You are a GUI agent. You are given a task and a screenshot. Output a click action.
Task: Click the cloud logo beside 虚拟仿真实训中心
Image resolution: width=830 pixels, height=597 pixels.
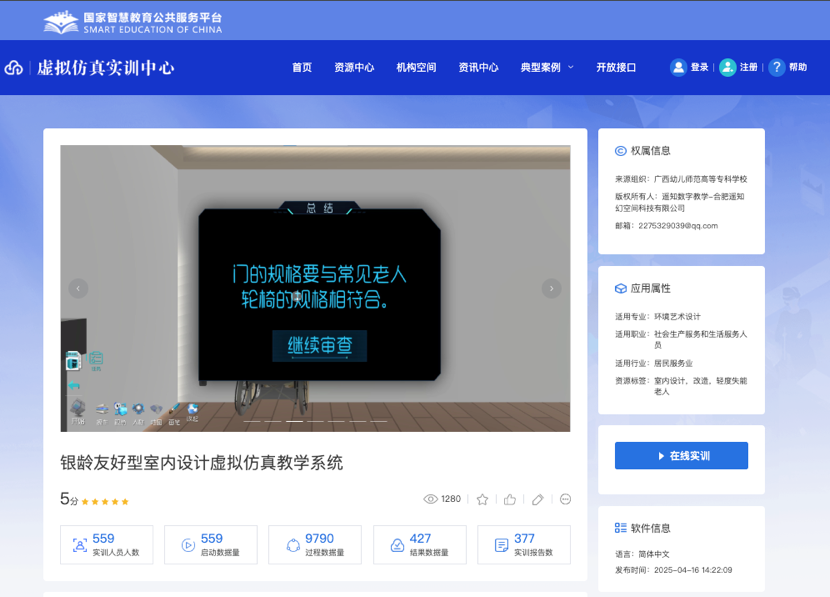(x=14, y=68)
